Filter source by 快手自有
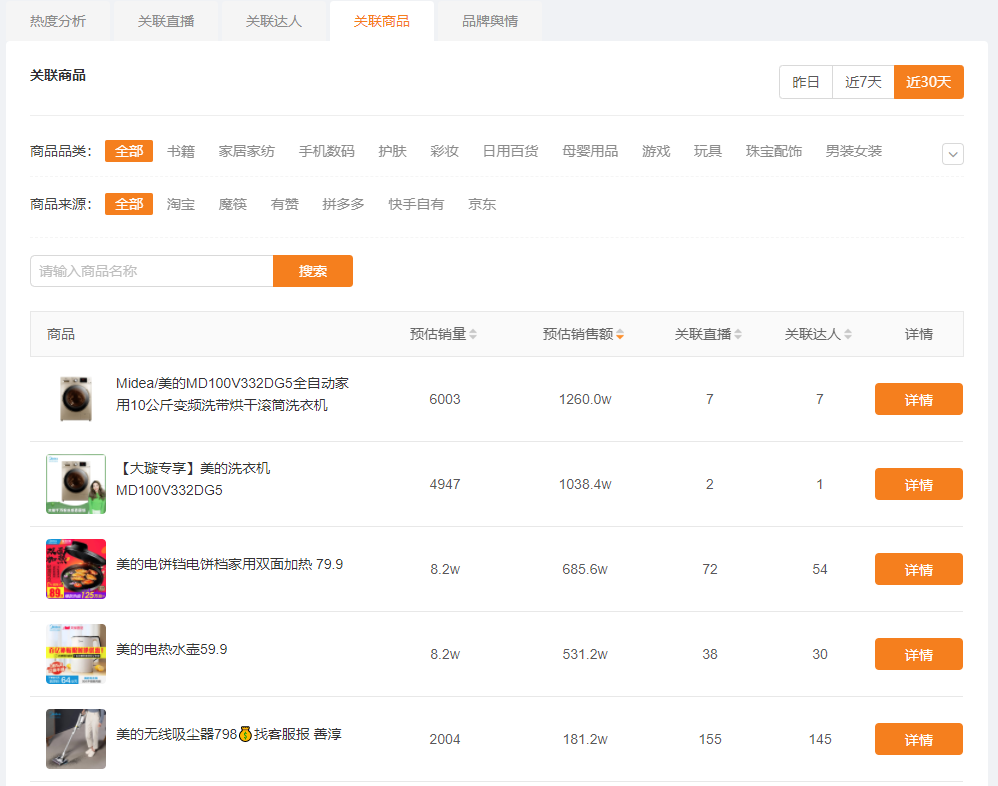Viewport: 998px width, 786px height. click(416, 204)
